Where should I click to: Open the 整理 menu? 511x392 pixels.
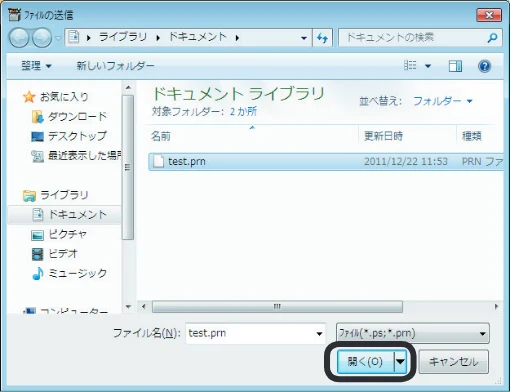click(x=36, y=66)
